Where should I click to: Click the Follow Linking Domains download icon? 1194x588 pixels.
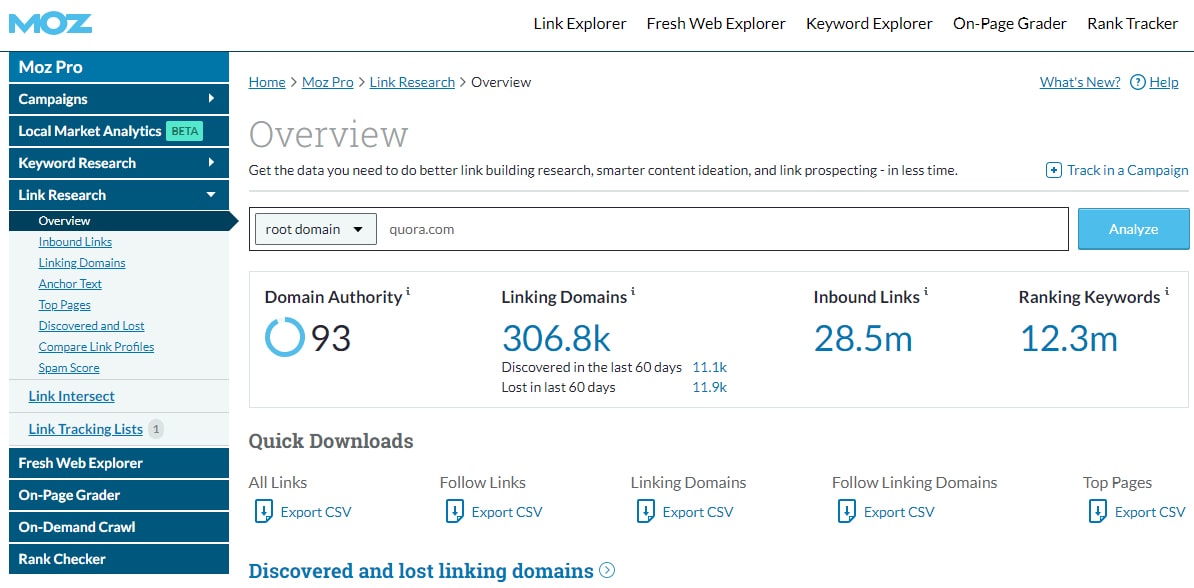pos(846,511)
